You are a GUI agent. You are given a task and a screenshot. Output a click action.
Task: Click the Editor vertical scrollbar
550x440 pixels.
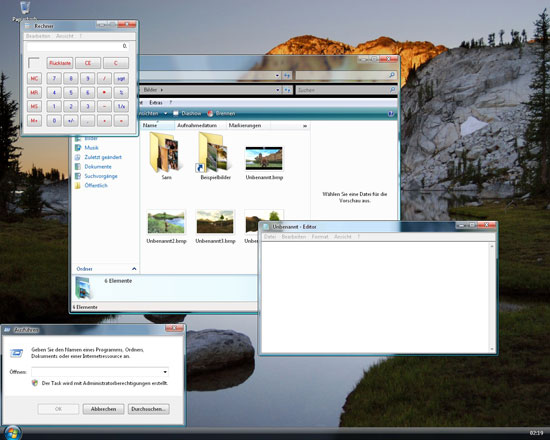[492, 298]
